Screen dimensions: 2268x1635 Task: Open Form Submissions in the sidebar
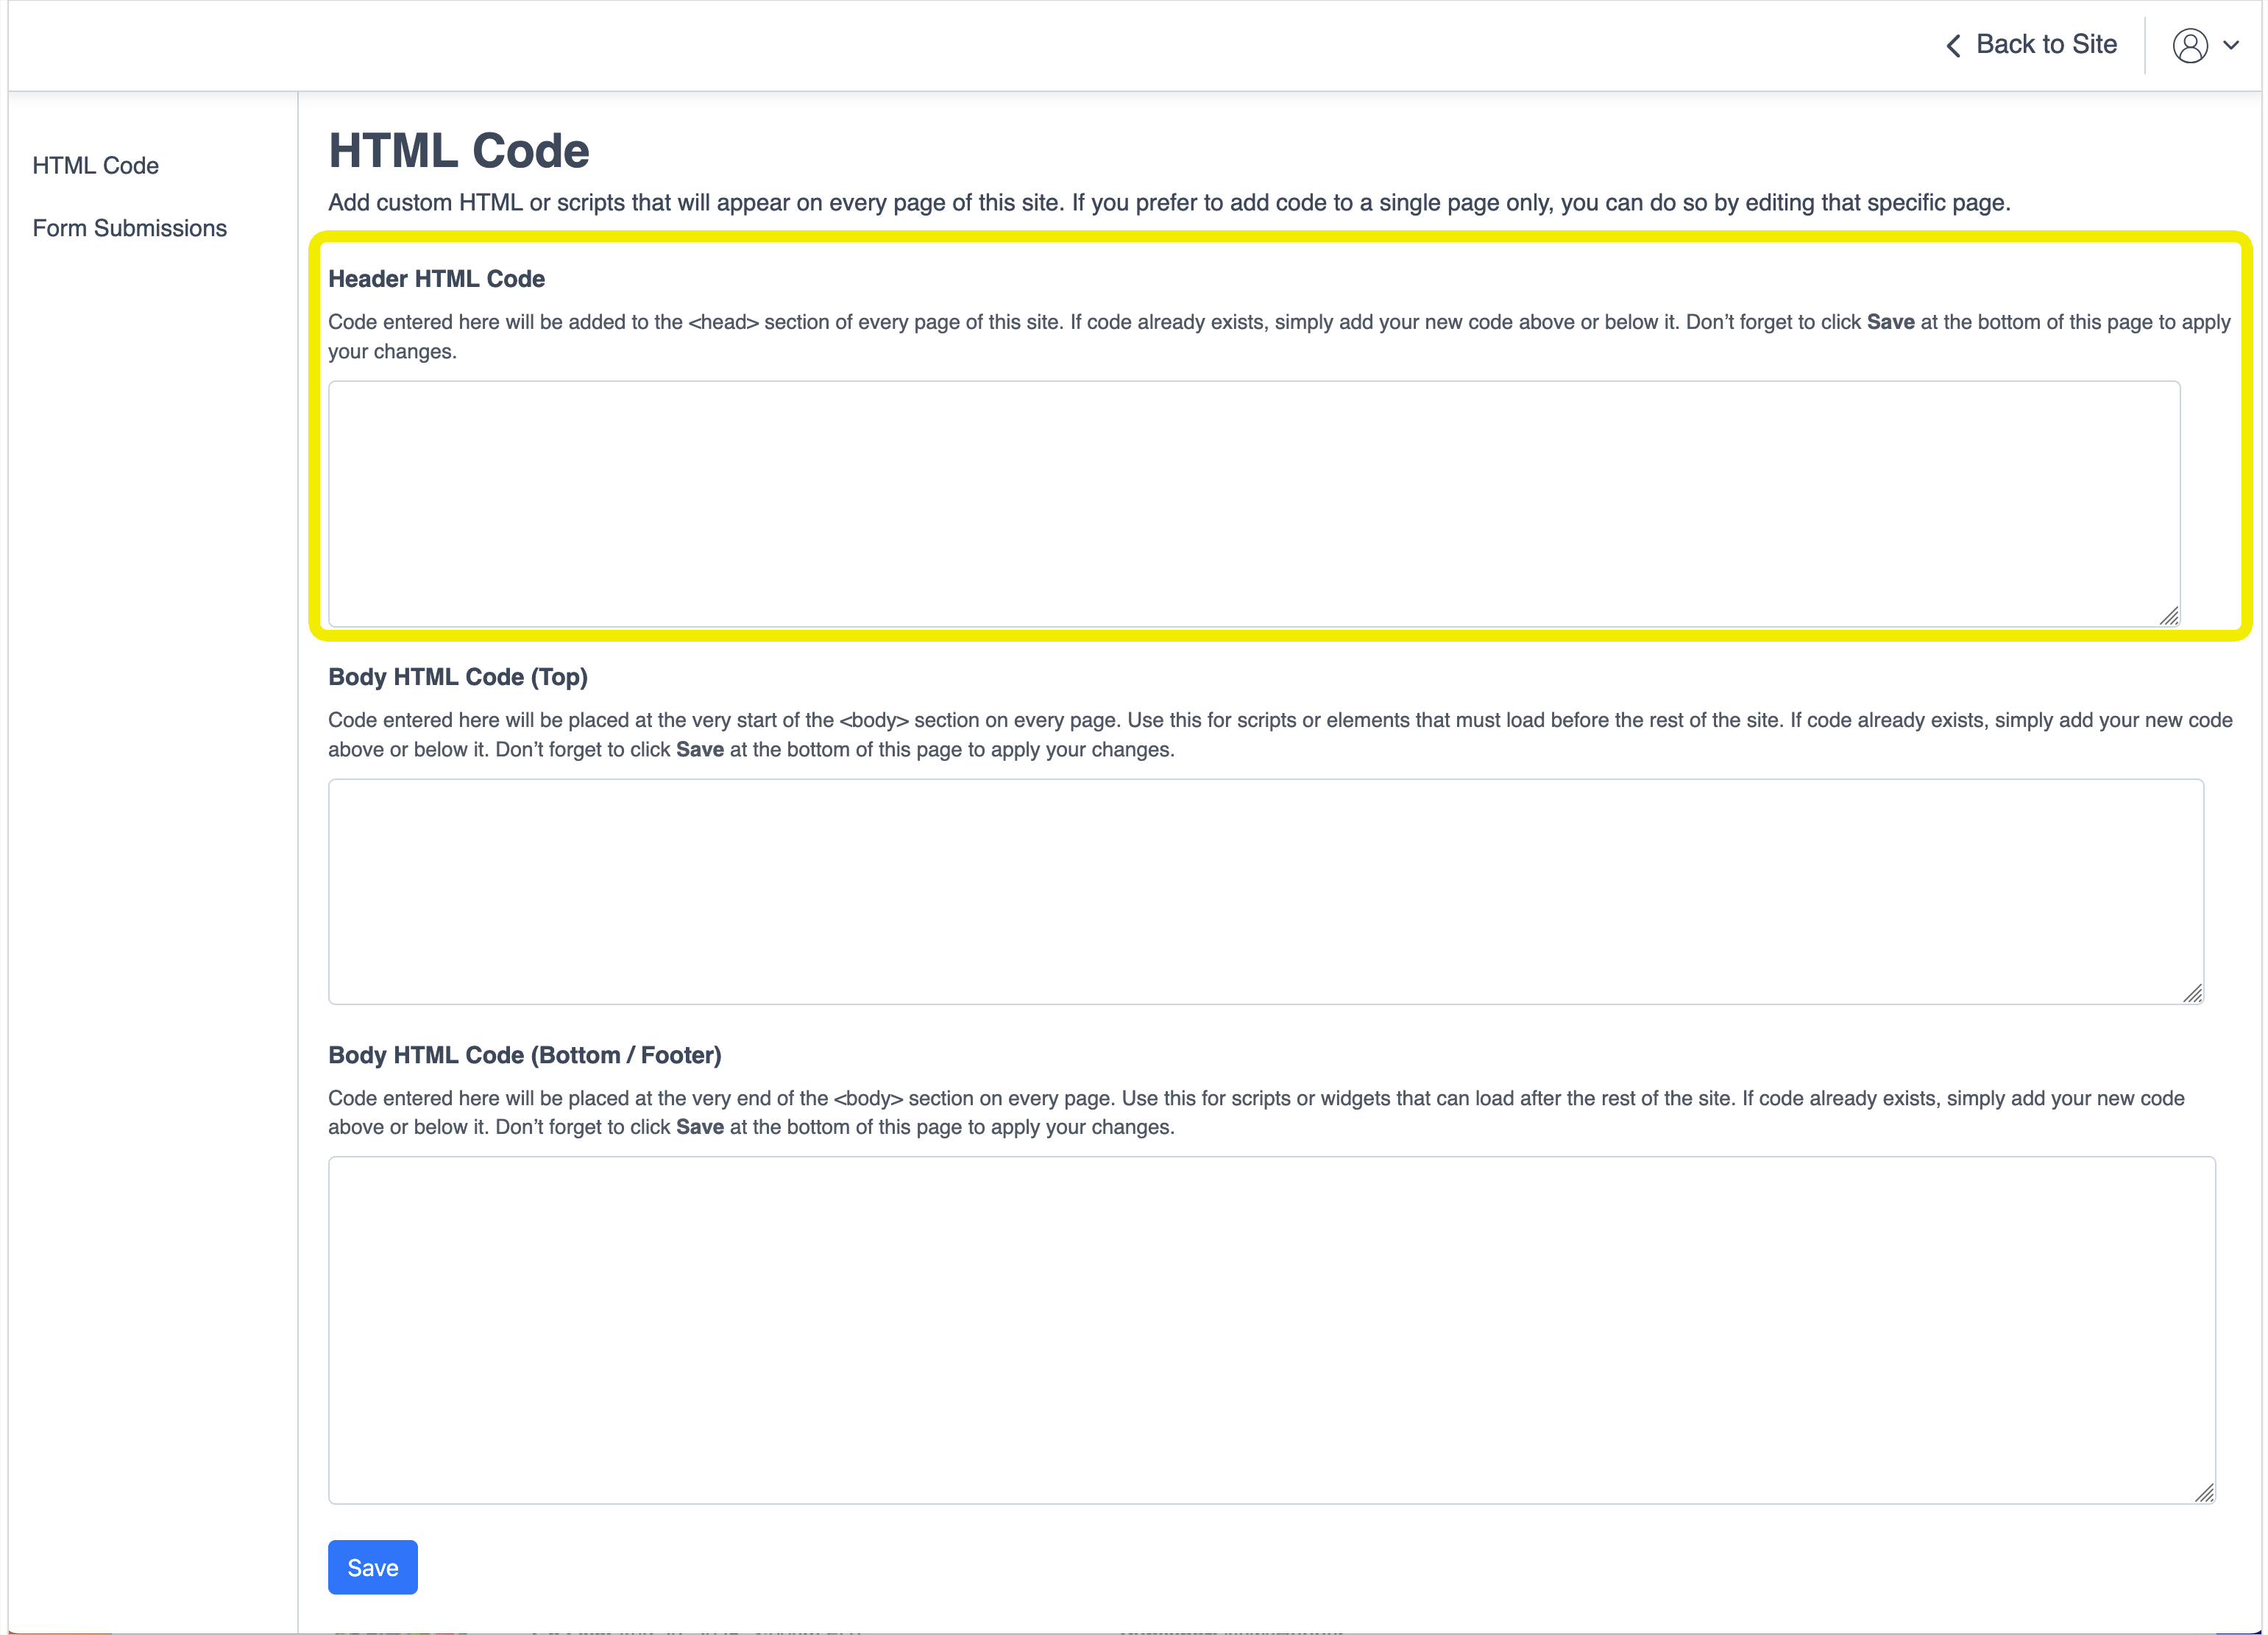(x=129, y=228)
